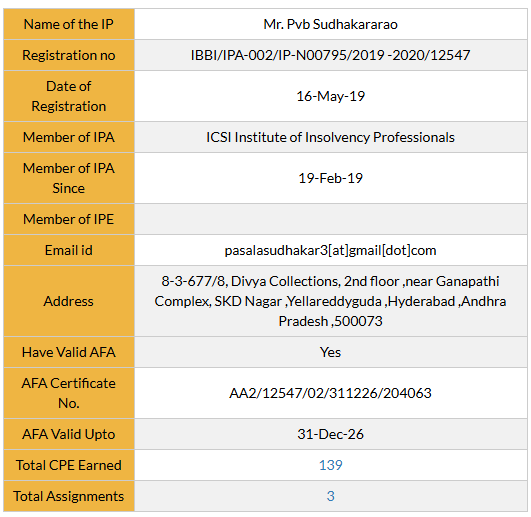Click the Total Assignments label cell
Image resolution: width=531 pixels, height=517 pixels.
click(x=69, y=496)
